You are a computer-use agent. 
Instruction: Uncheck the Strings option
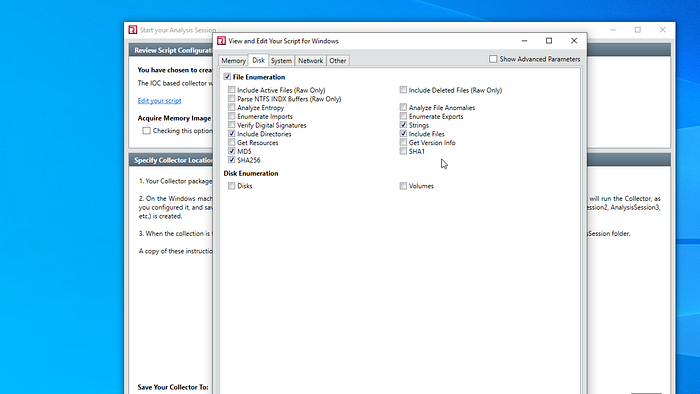(403, 125)
